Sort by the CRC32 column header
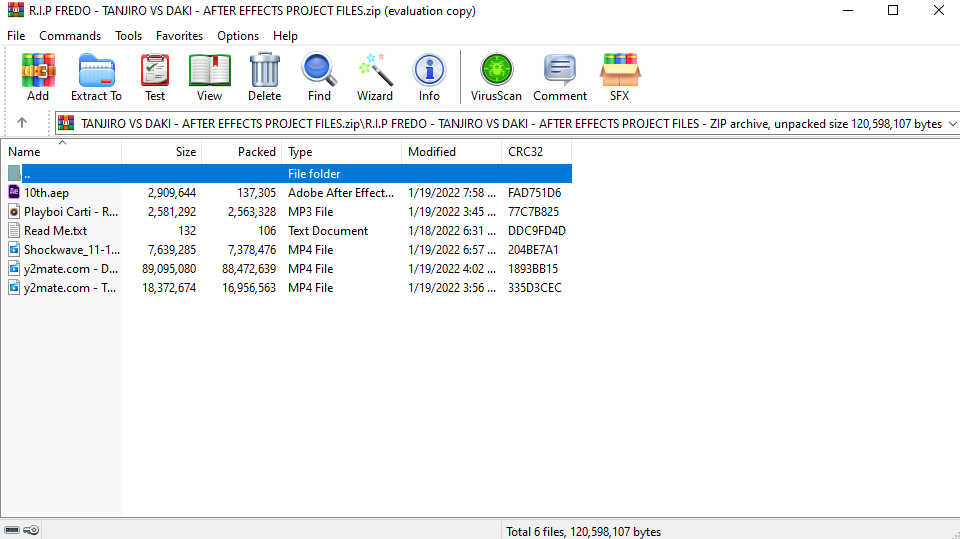The width and height of the screenshot is (960, 539). pos(536,151)
